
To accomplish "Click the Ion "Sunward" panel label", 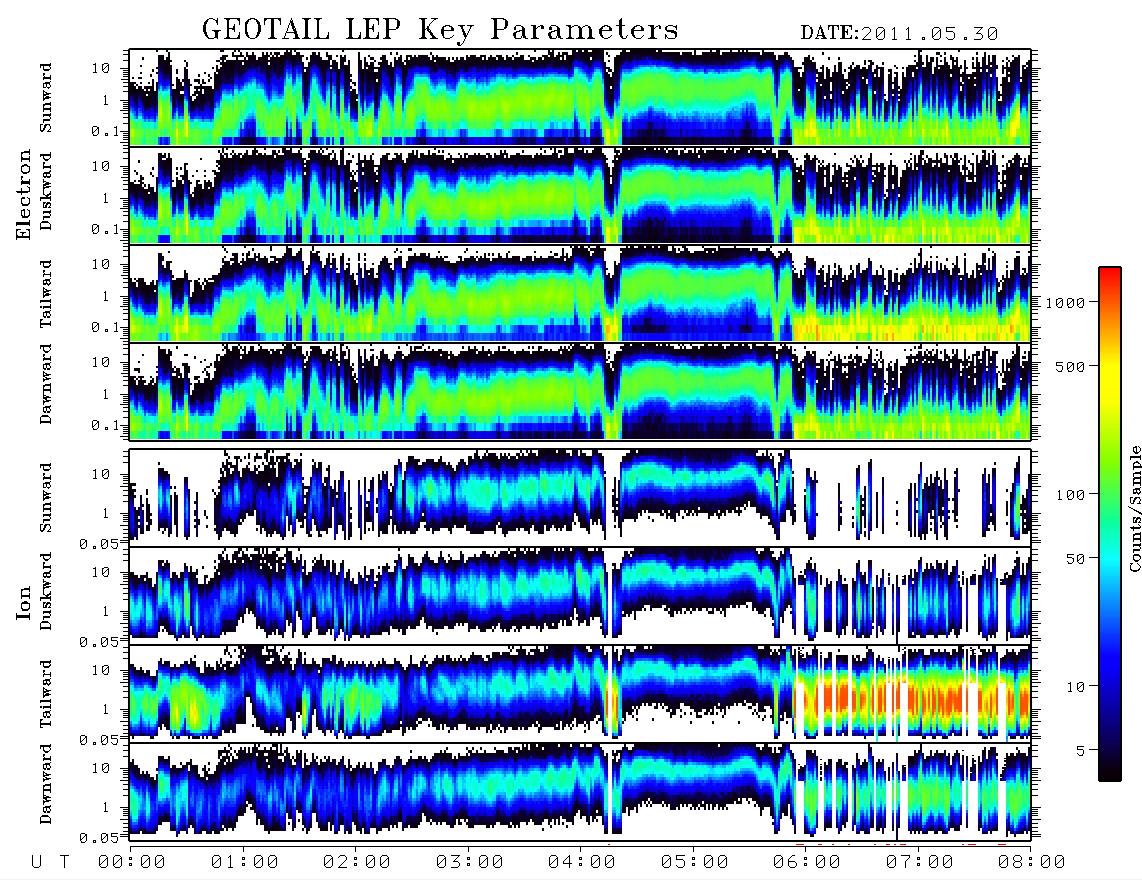I will (46, 497).
